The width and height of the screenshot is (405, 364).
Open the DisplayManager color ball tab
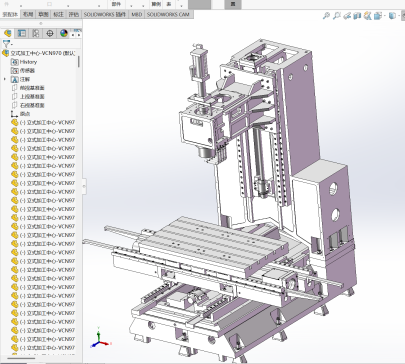click(x=64, y=33)
